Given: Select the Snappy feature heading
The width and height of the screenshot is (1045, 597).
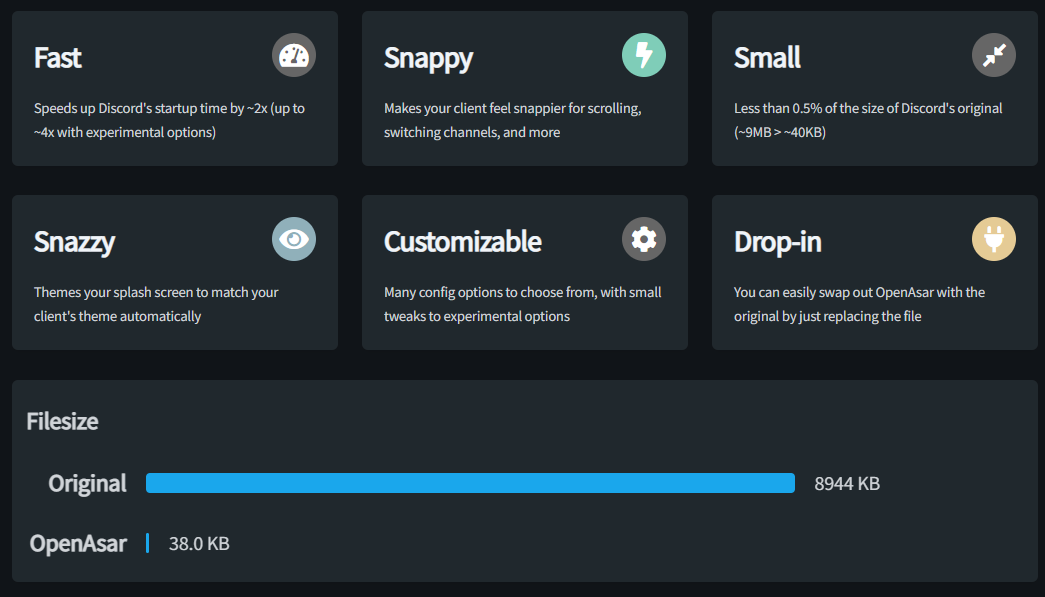Looking at the screenshot, I should pos(428,58).
